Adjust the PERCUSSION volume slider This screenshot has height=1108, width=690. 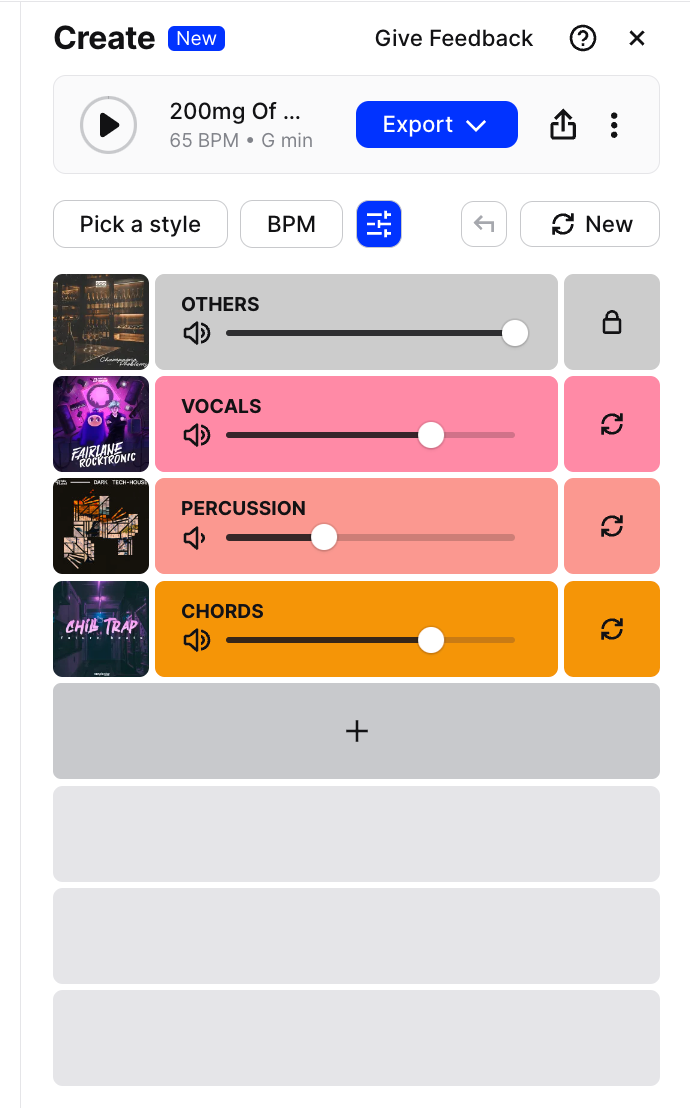323,537
